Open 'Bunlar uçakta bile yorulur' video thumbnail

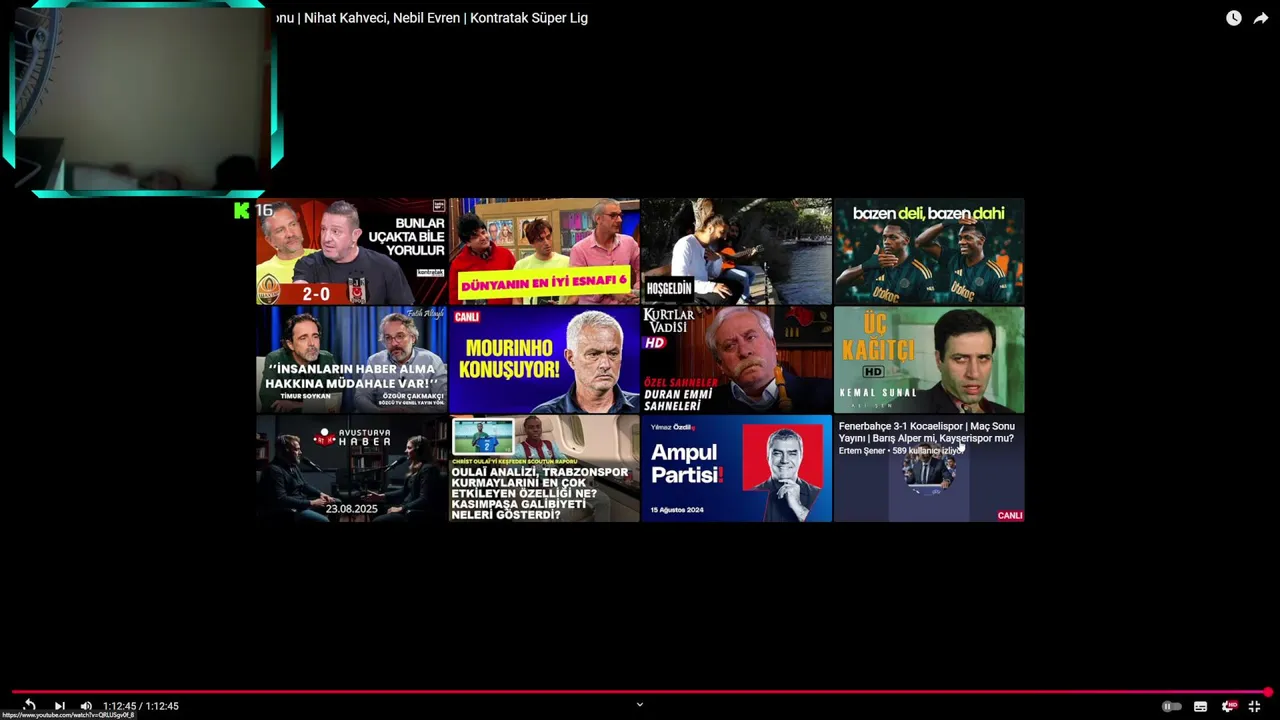tap(351, 251)
